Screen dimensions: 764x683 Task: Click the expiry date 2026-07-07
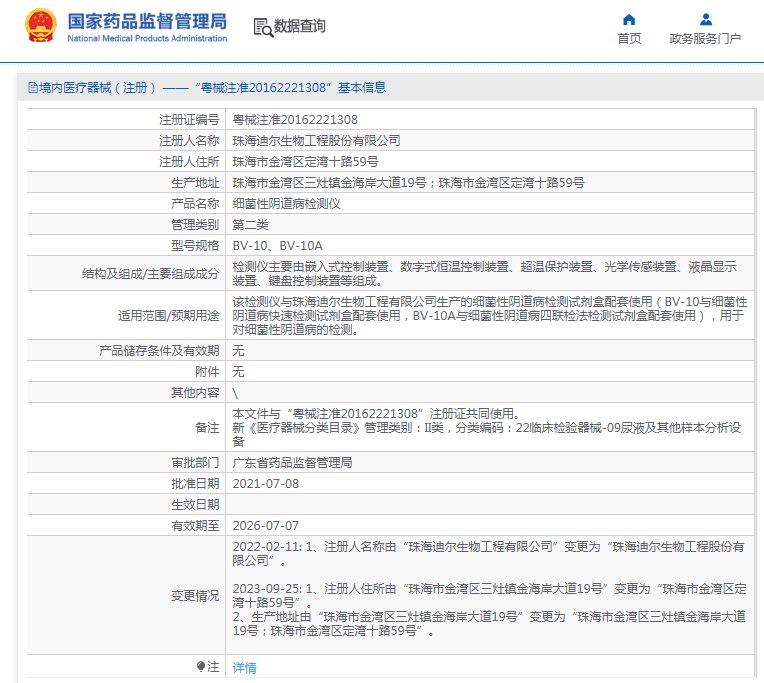[266, 526]
